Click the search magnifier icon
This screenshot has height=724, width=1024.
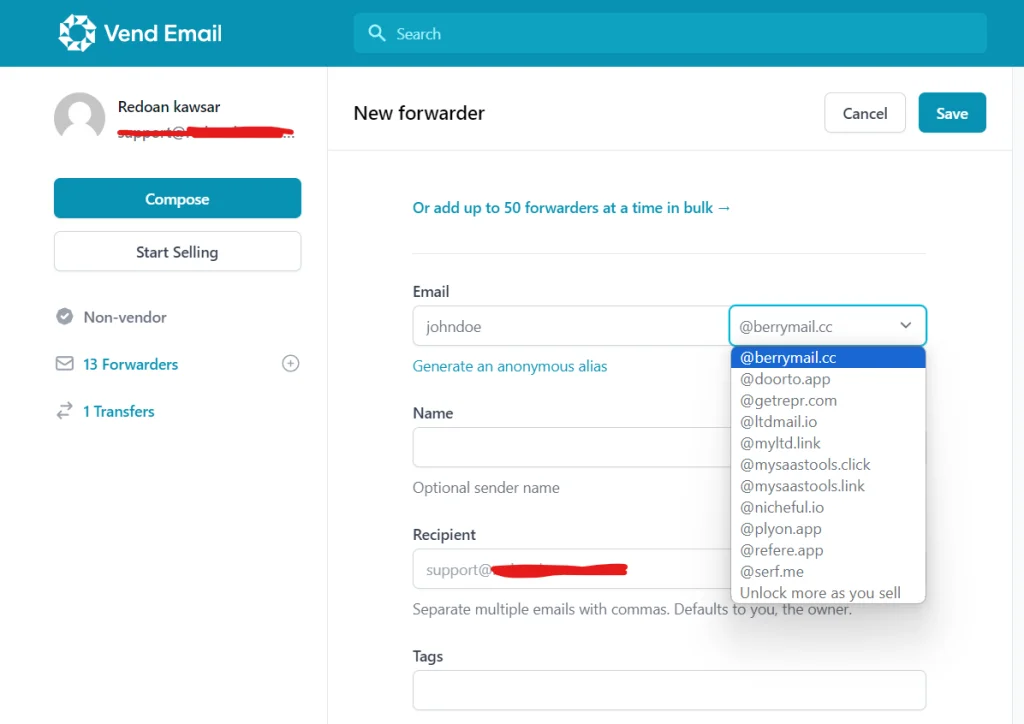point(377,33)
